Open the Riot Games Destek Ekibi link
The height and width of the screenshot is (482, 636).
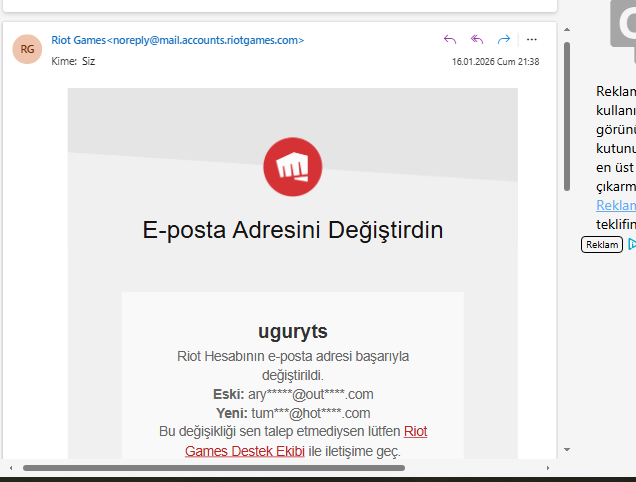pyautogui.click(x=306, y=441)
